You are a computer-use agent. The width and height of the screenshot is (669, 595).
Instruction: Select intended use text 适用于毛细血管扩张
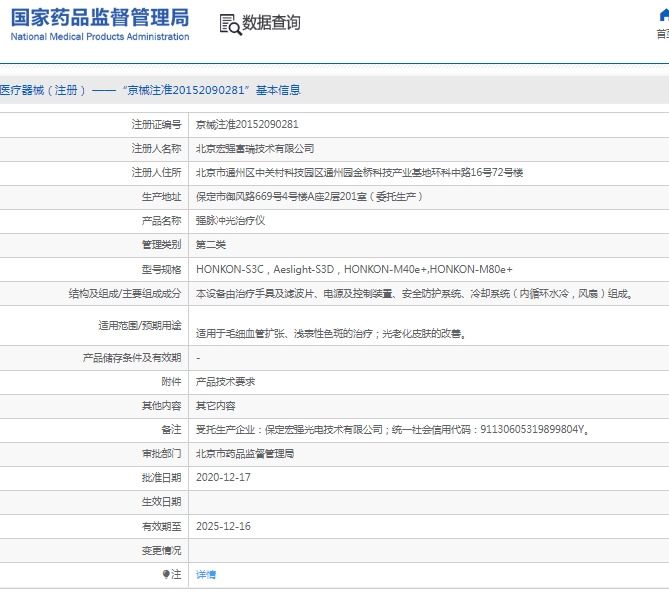(x=332, y=334)
